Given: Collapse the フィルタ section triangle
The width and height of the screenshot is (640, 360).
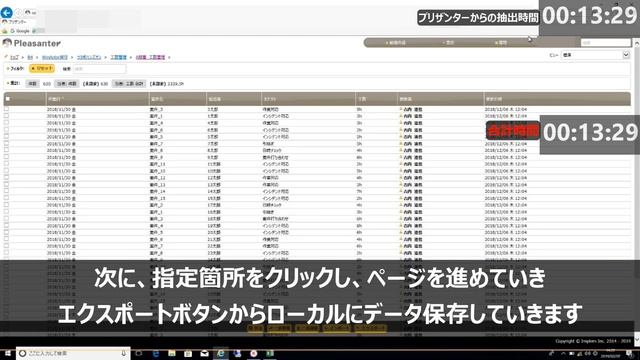Looking at the screenshot, I should (8, 69).
